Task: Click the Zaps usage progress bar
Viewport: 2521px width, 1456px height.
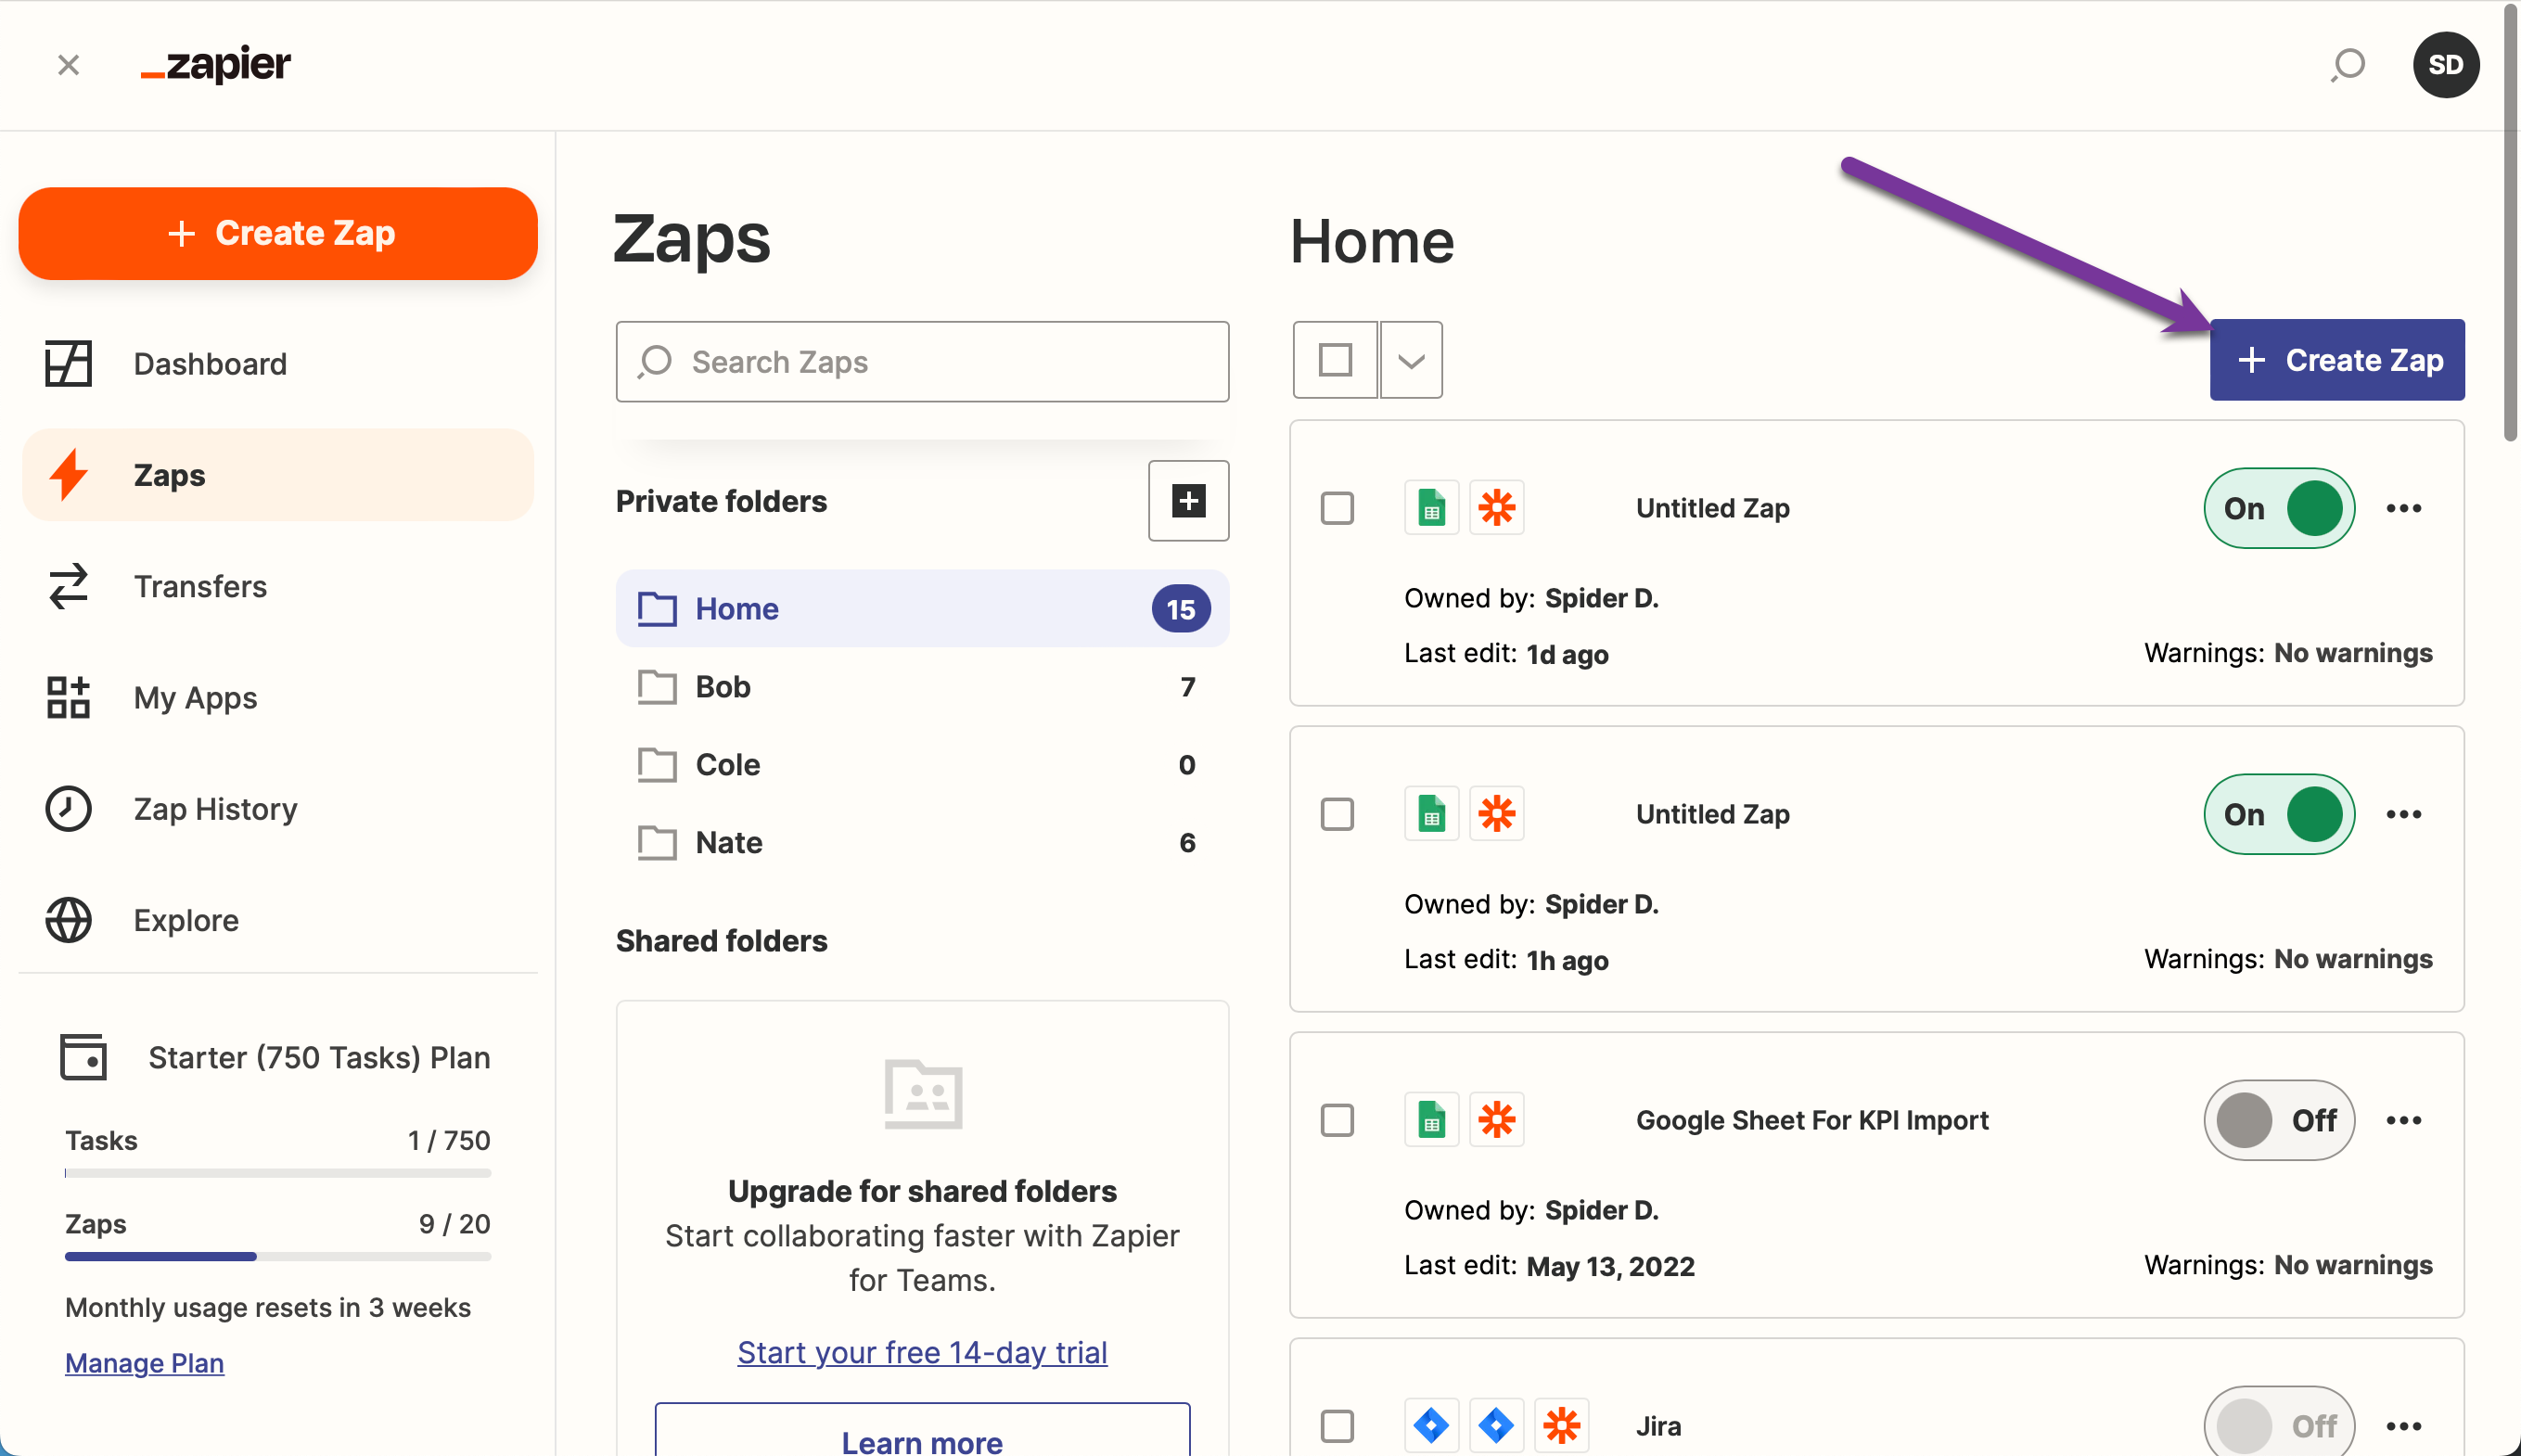Action: pyautogui.click(x=278, y=1257)
